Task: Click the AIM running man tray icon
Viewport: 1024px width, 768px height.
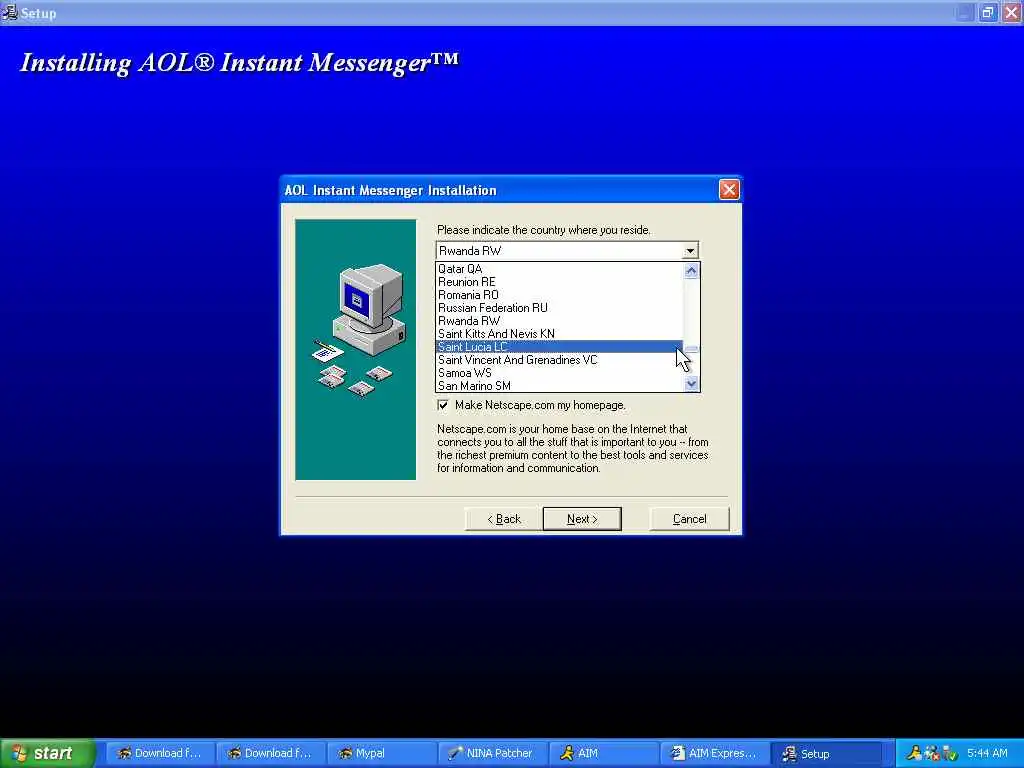Action: pos(914,753)
